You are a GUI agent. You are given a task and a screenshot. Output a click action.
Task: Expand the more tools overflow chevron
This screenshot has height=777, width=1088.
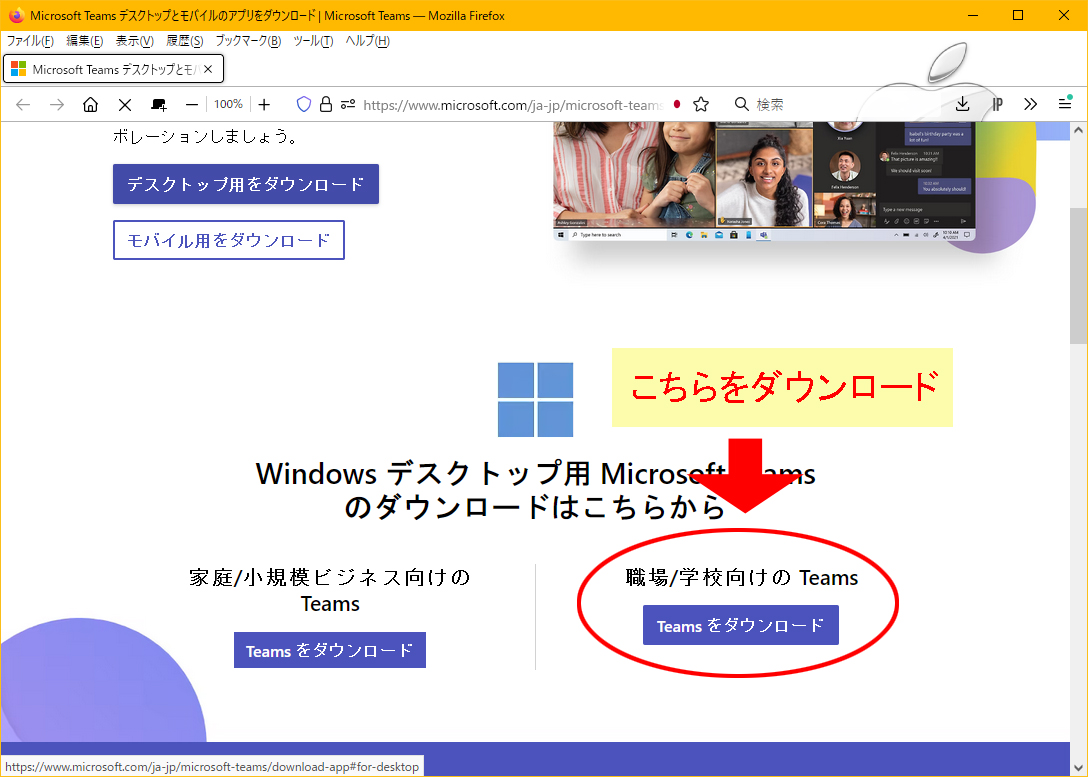1031,104
